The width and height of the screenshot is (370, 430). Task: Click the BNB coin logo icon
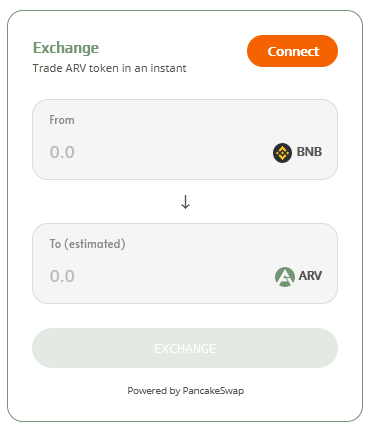[282, 153]
